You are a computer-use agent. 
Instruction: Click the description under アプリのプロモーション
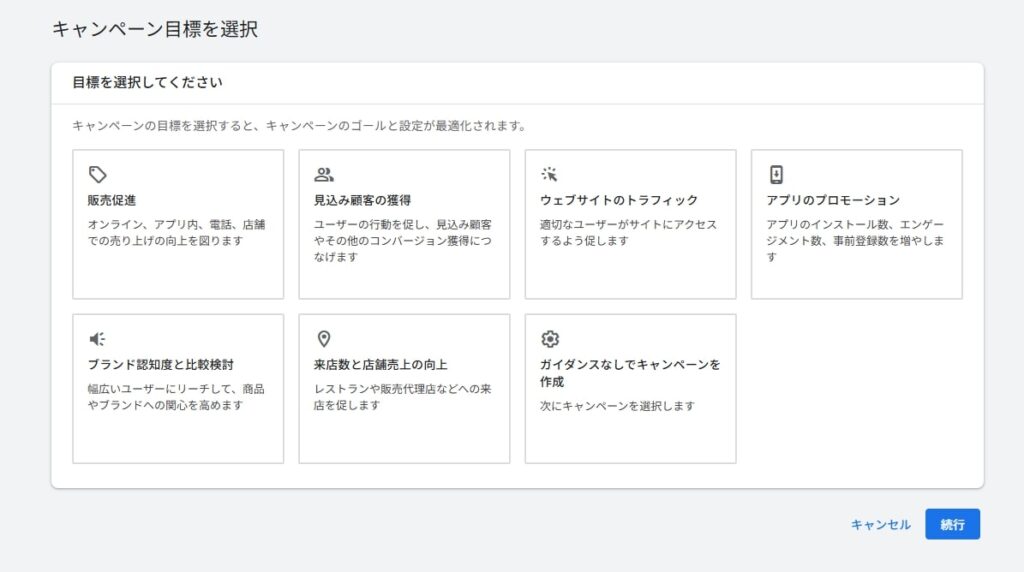pos(855,241)
